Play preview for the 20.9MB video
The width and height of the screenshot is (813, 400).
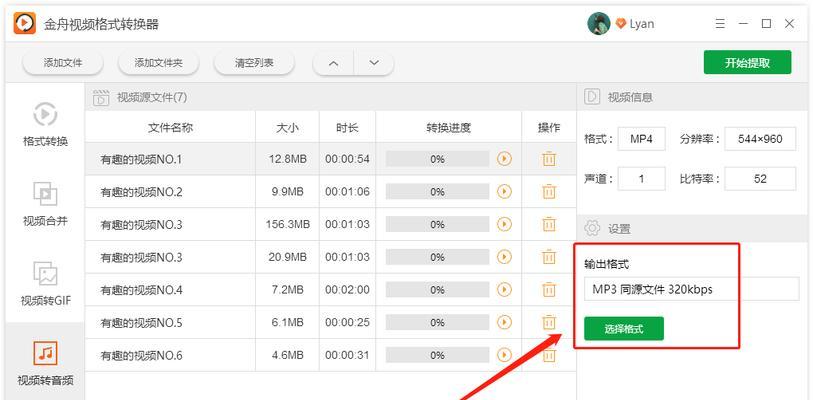coord(504,257)
